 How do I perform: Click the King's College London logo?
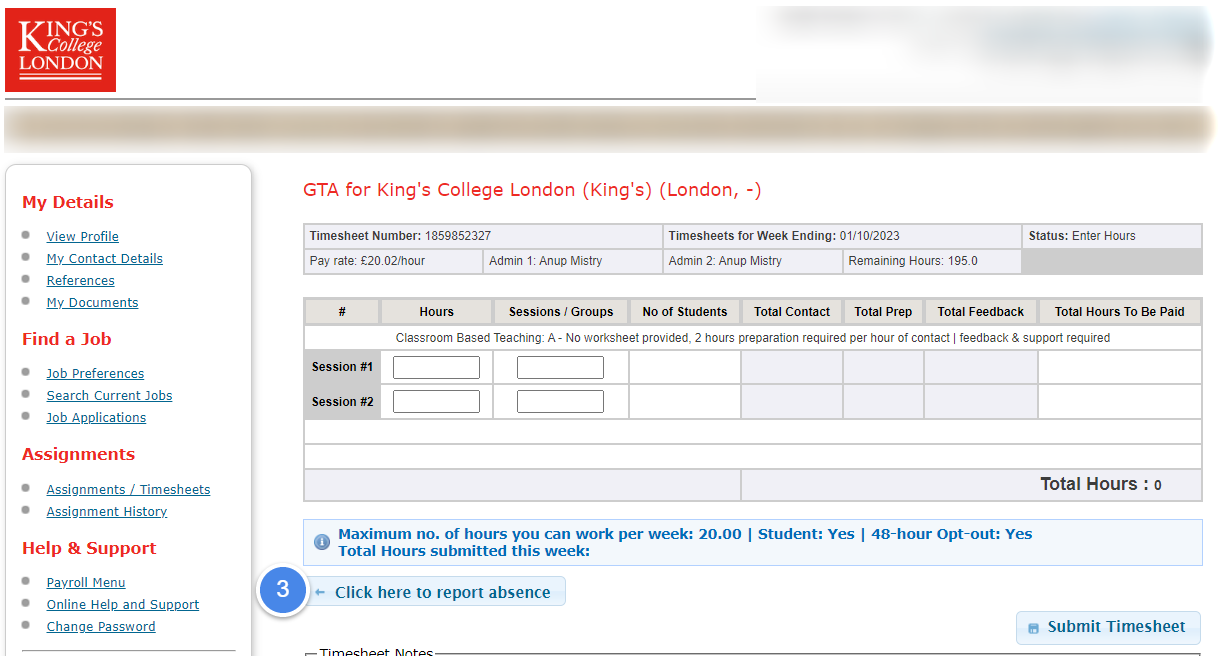(60, 50)
